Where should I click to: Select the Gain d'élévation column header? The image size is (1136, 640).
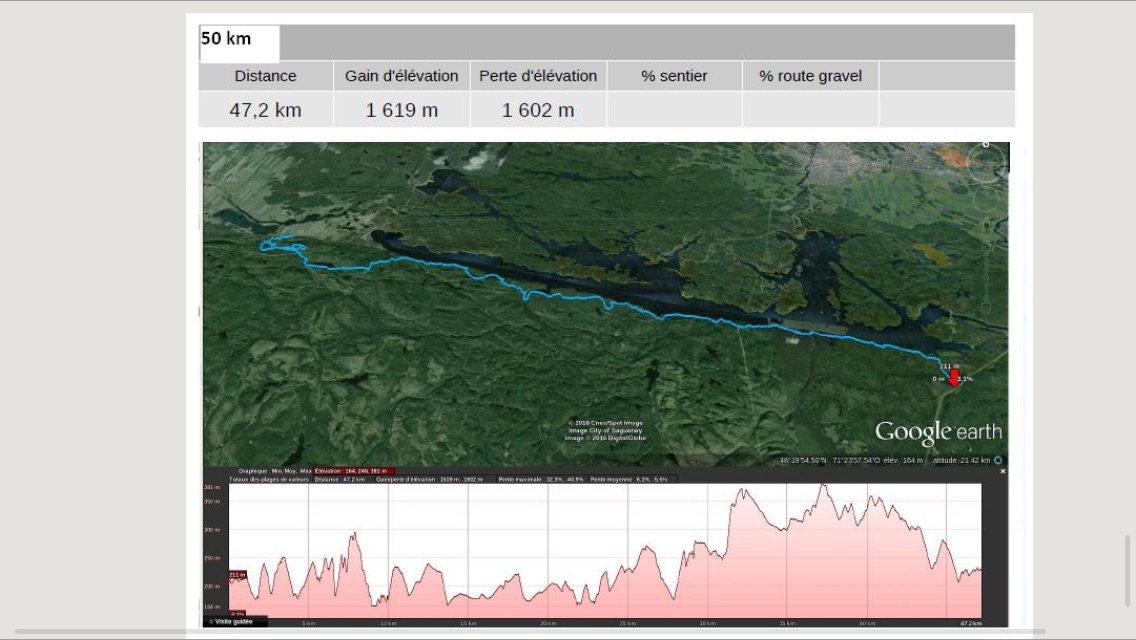(x=401, y=76)
